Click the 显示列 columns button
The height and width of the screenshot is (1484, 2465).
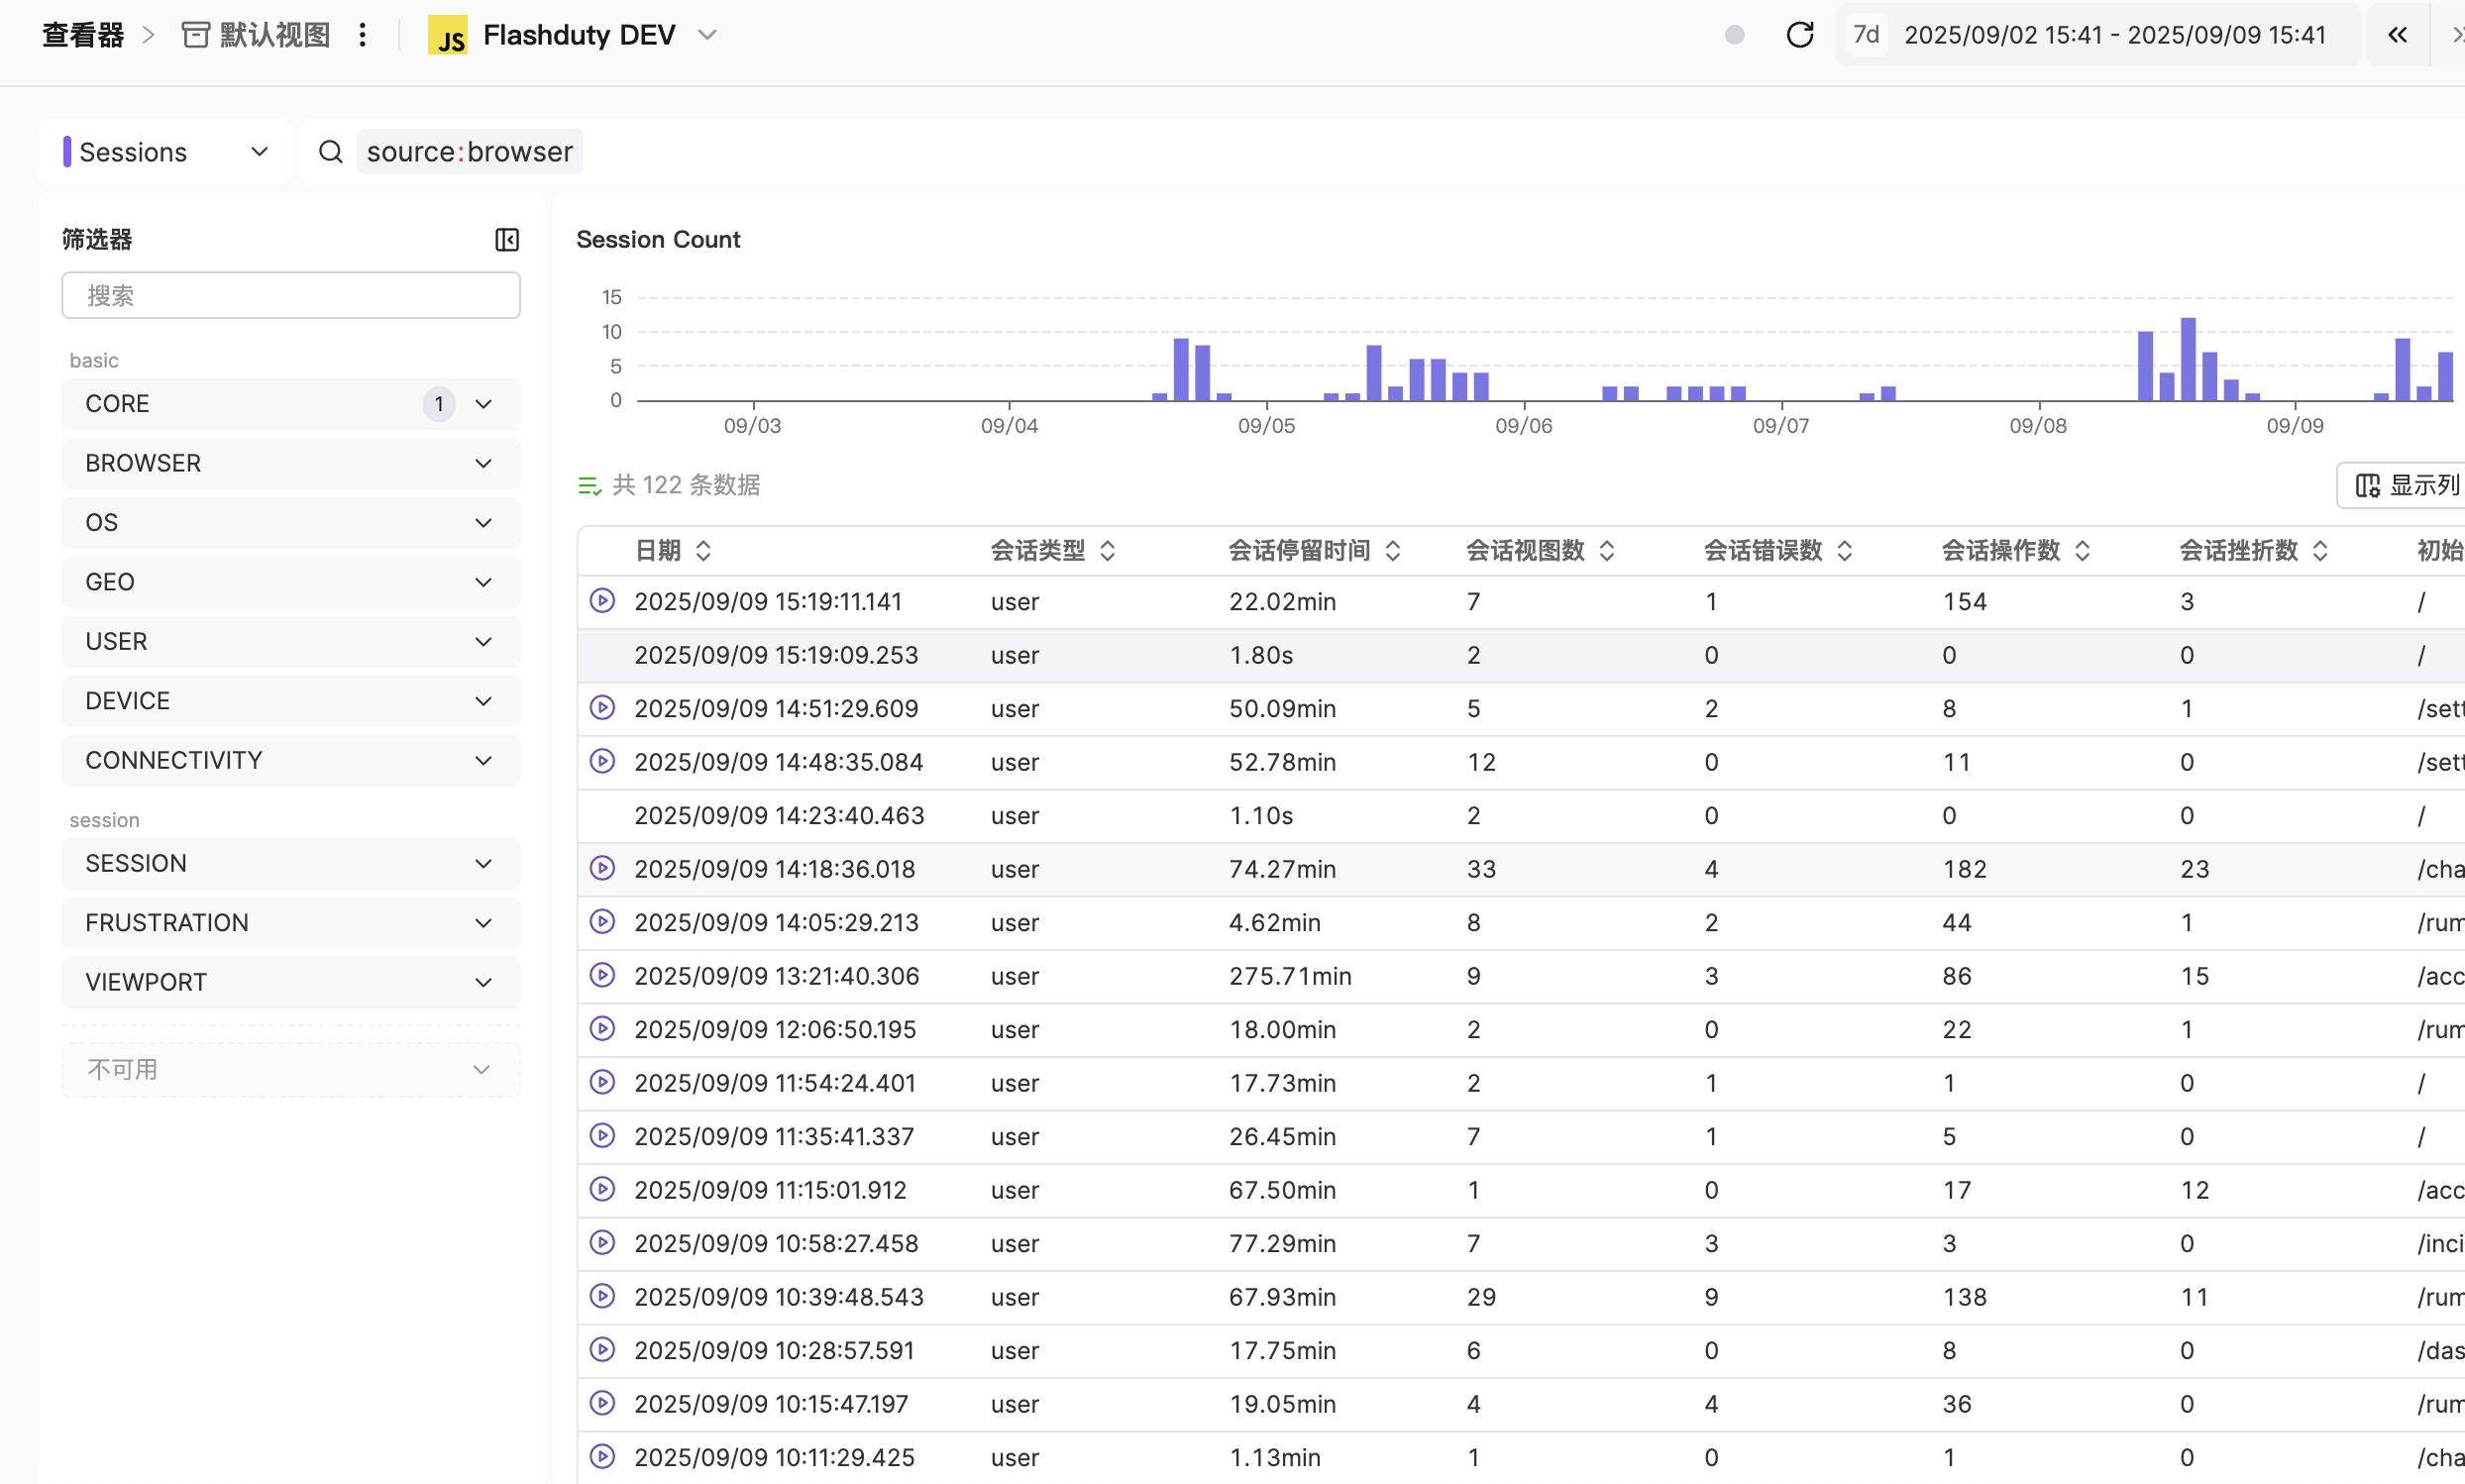[x=2403, y=485]
